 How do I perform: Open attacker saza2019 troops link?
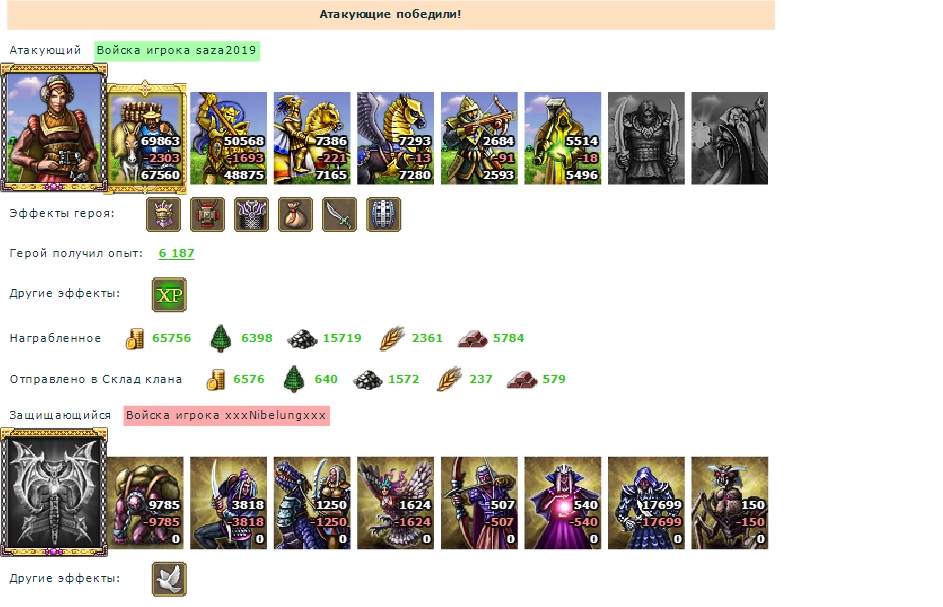(x=176, y=51)
